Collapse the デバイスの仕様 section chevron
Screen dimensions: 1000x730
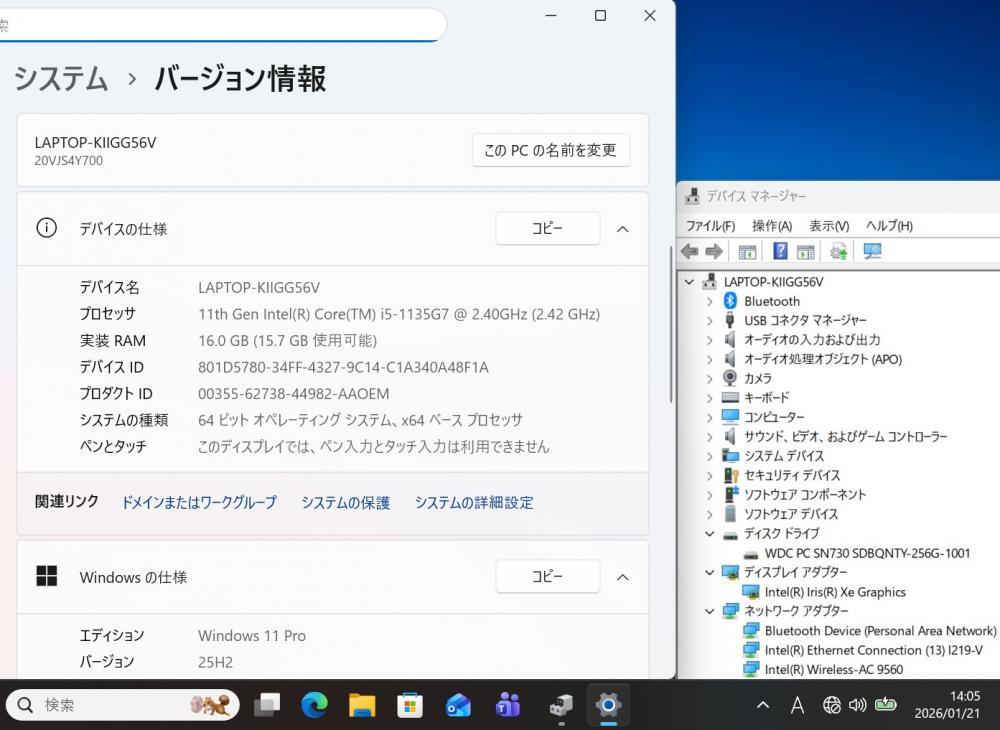622,229
